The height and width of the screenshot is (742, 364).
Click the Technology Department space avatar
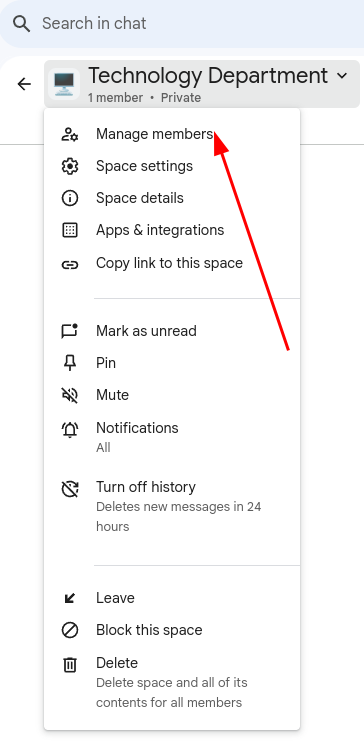tap(64, 84)
